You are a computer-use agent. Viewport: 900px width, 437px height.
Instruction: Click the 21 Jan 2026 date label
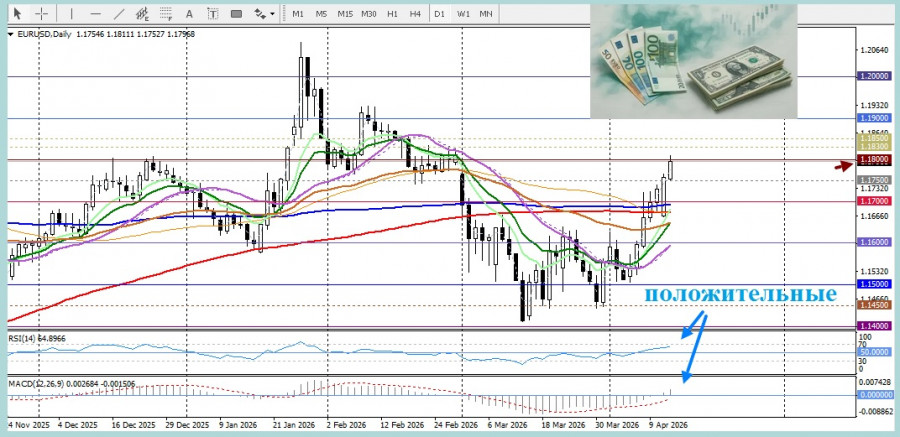tap(292, 426)
